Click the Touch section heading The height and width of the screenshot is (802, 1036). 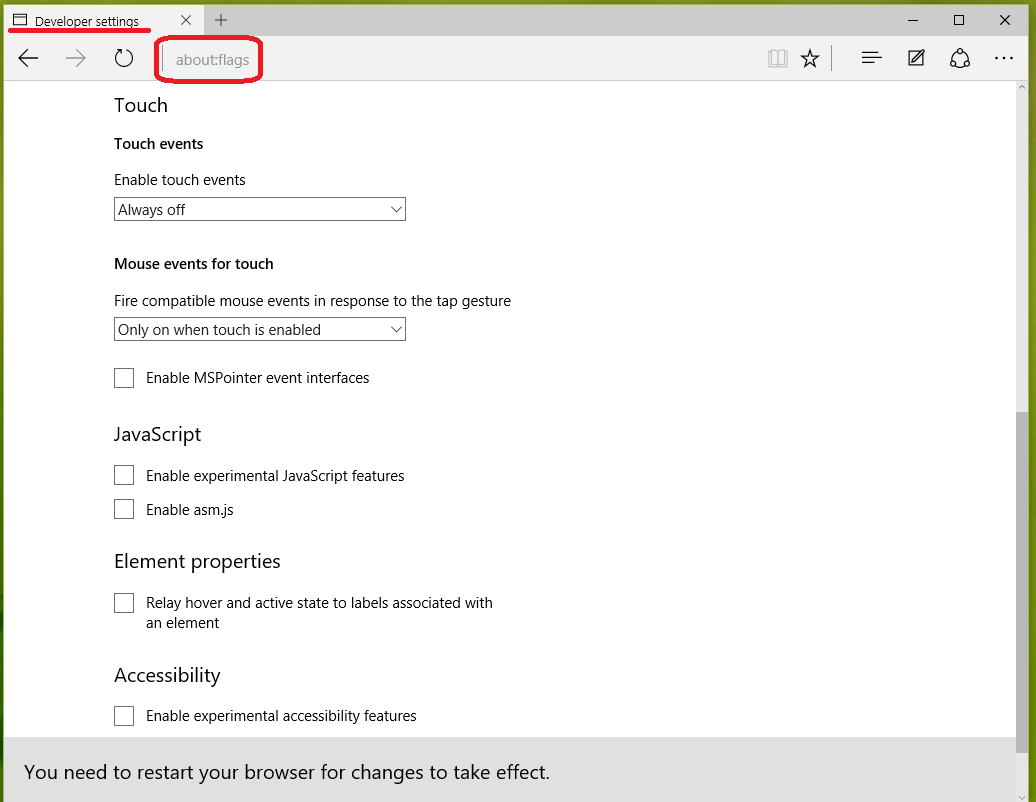pyautogui.click(x=141, y=106)
